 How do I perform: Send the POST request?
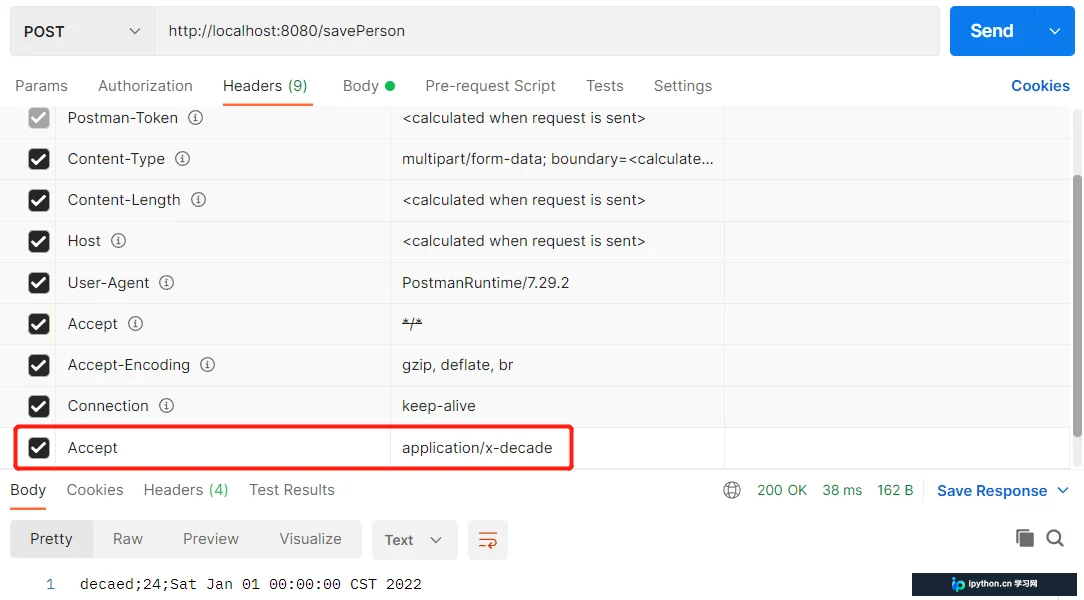992,31
